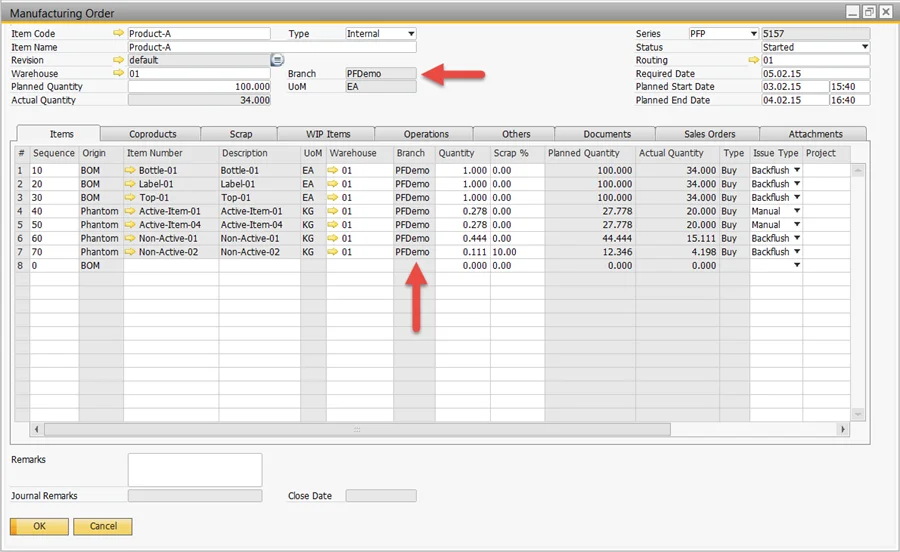This screenshot has width=900, height=552.
Task: Open the link arrow for Active-Item-01
Action: 130,211
